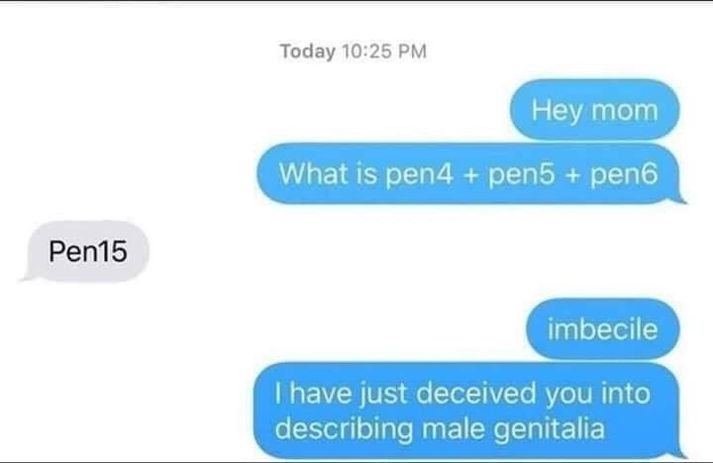Click the "10:25 PM" time text
The image size is (713, 463).
click(x=384, y=51)
